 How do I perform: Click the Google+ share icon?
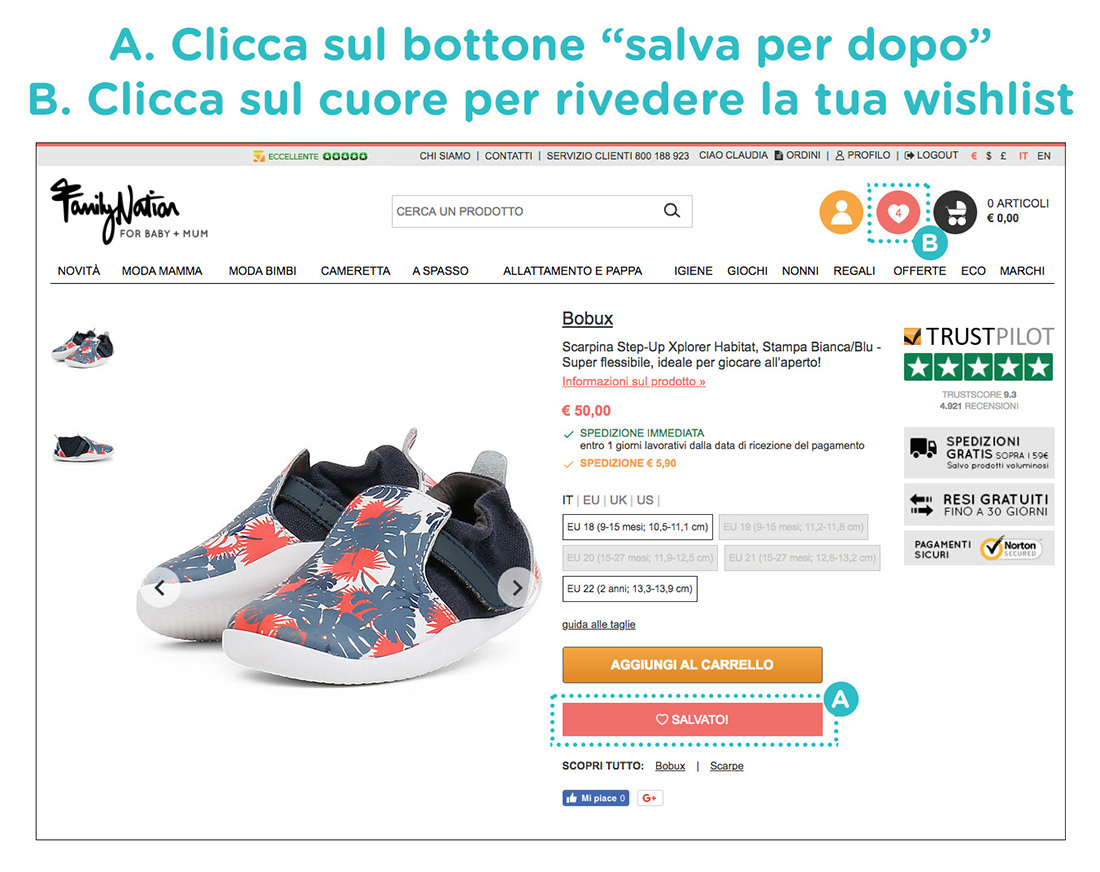pos(650,798)
